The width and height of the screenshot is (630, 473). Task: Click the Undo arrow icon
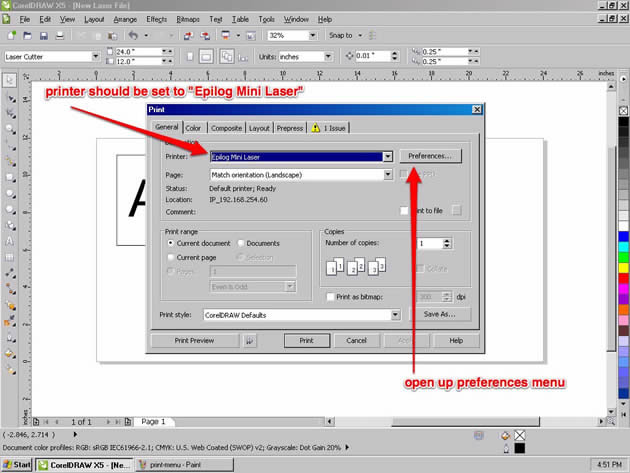point(133,35)
